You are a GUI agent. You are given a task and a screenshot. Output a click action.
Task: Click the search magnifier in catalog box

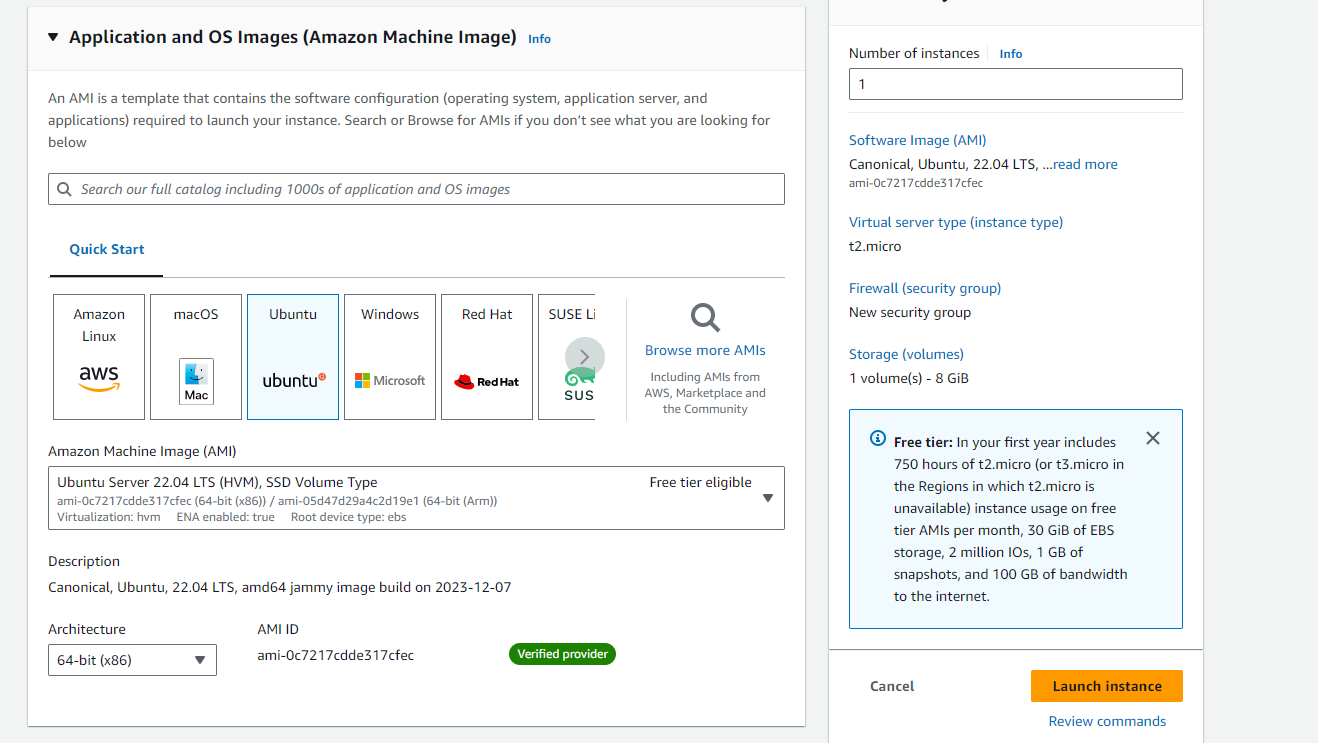tap(65, 189)
